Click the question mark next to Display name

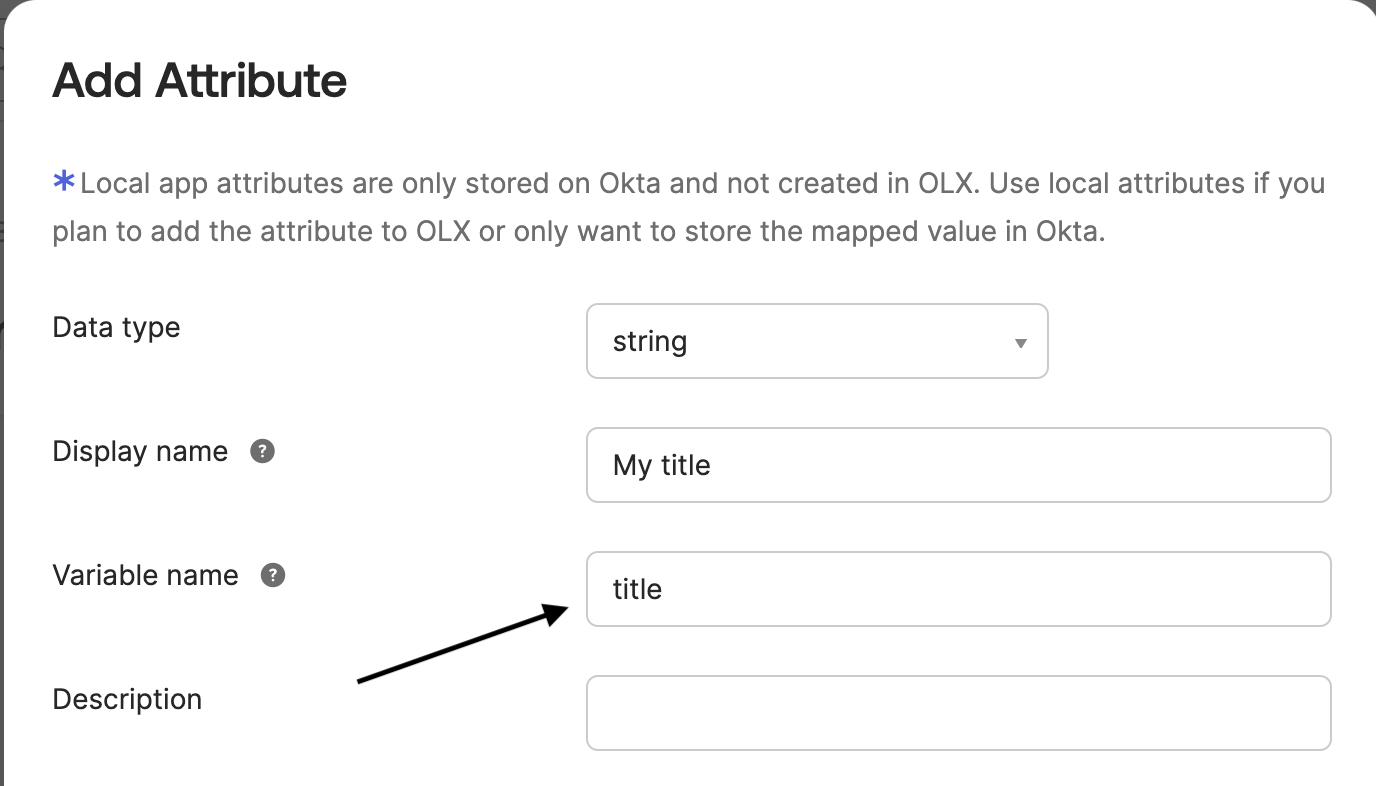(261, 451)
